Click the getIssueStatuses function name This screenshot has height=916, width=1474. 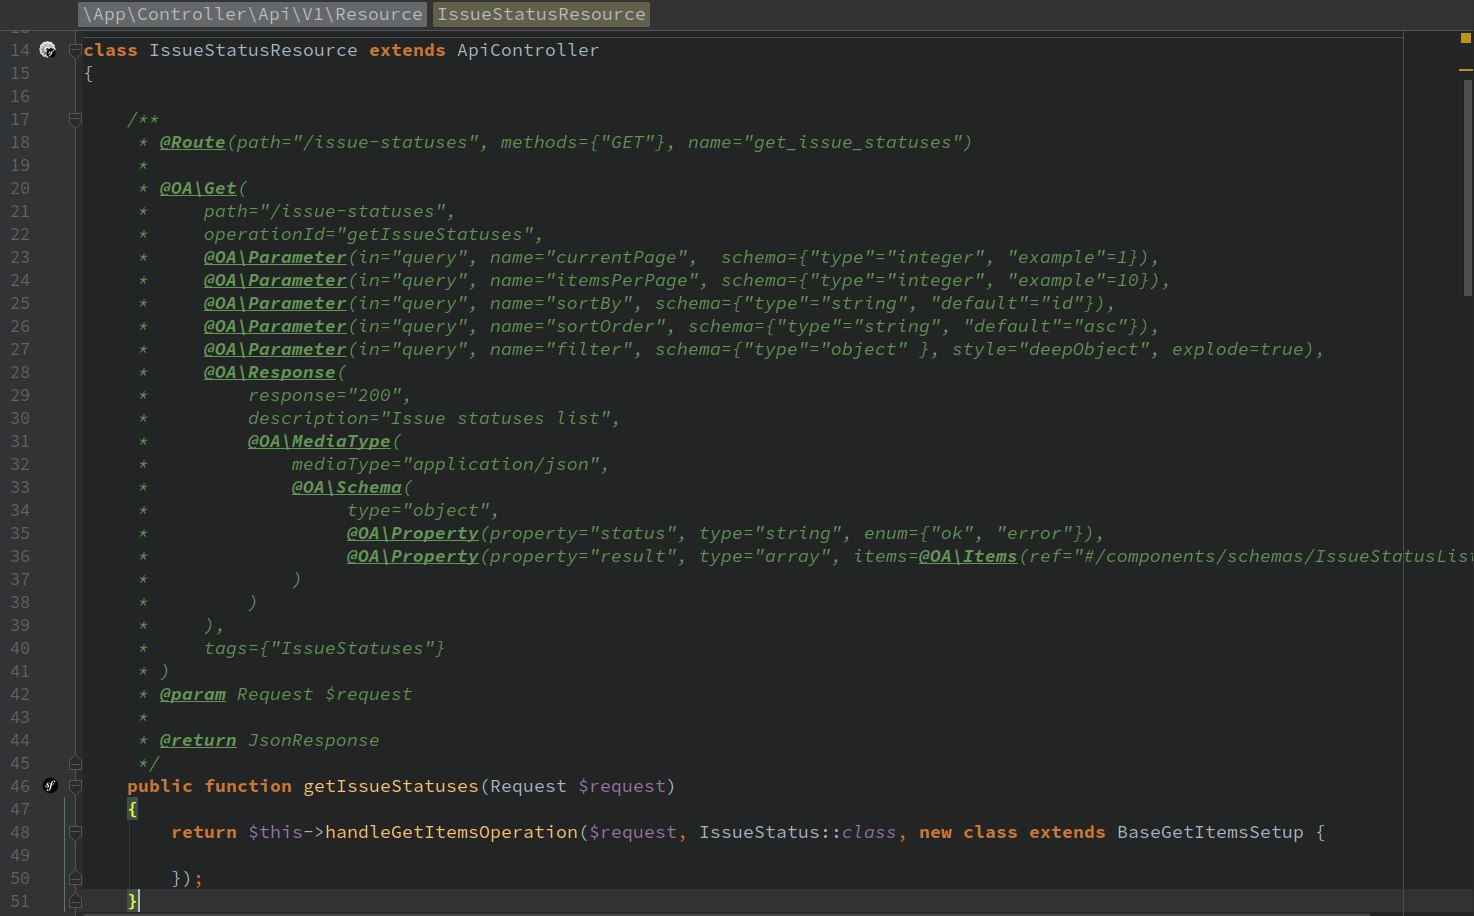pos(391,786)
